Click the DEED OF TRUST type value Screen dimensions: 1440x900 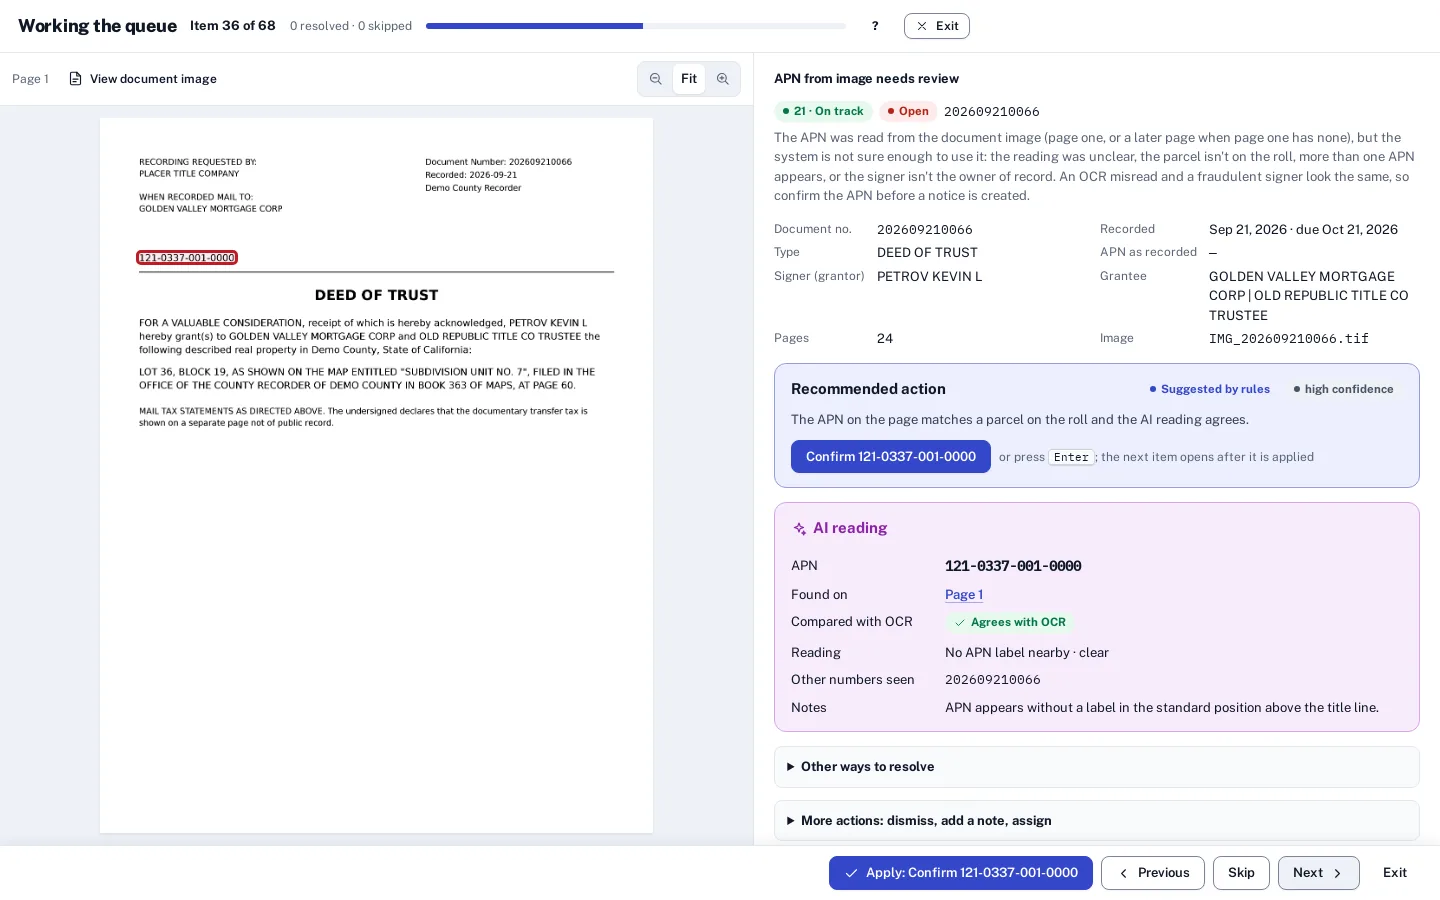point(927,253)
